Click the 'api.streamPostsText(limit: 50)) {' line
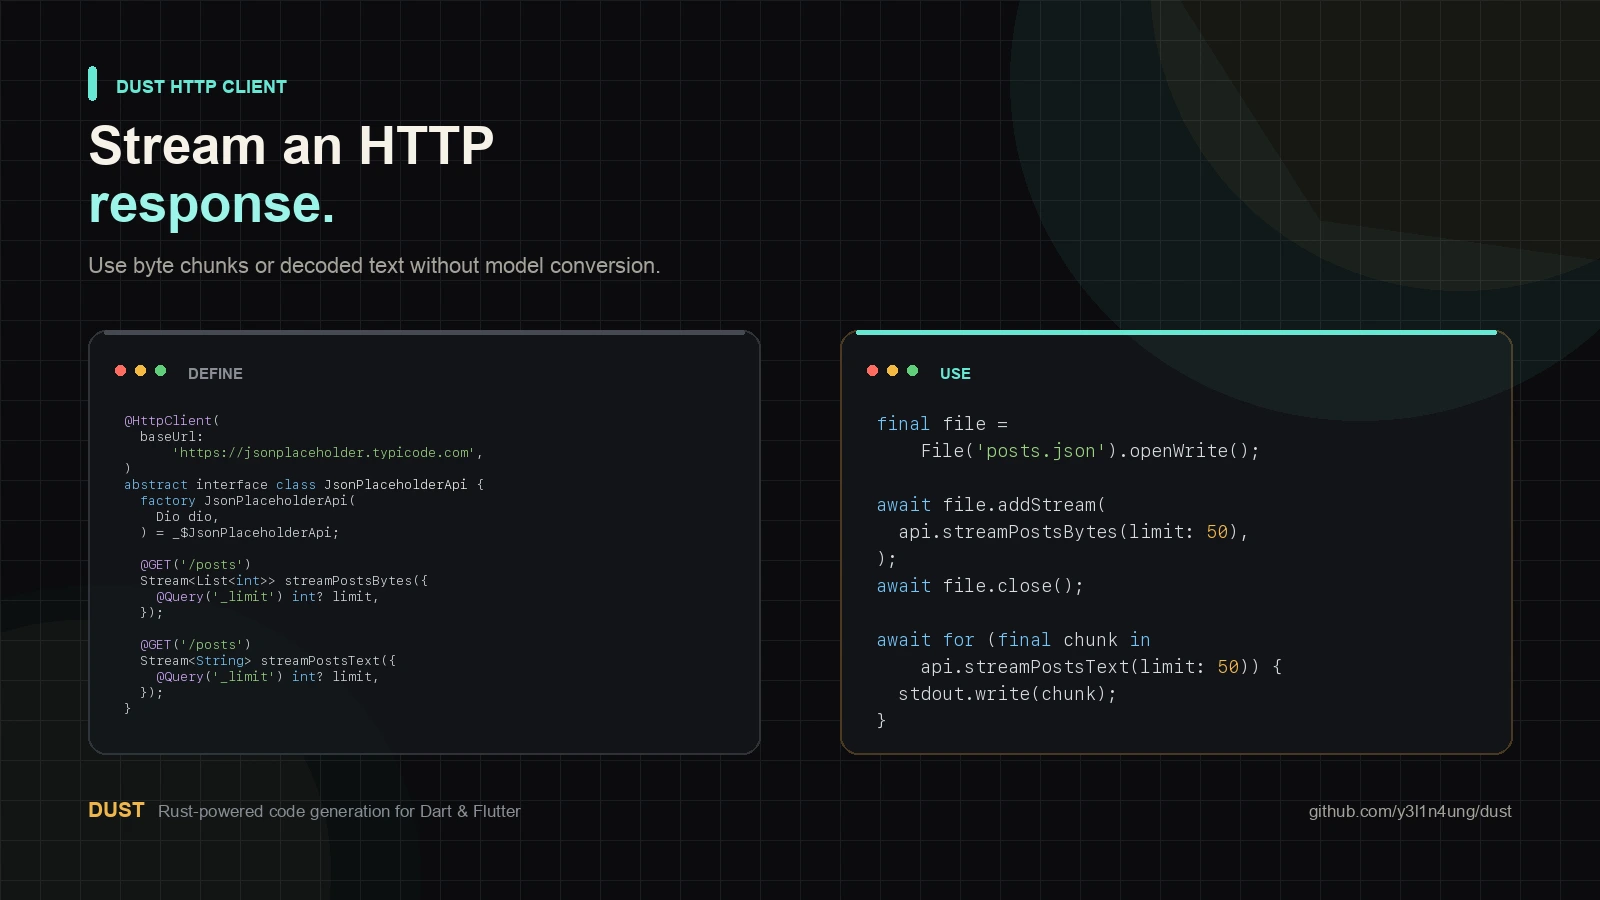Viewport: 1600px width, 900px height. (x=1101, y=667)
